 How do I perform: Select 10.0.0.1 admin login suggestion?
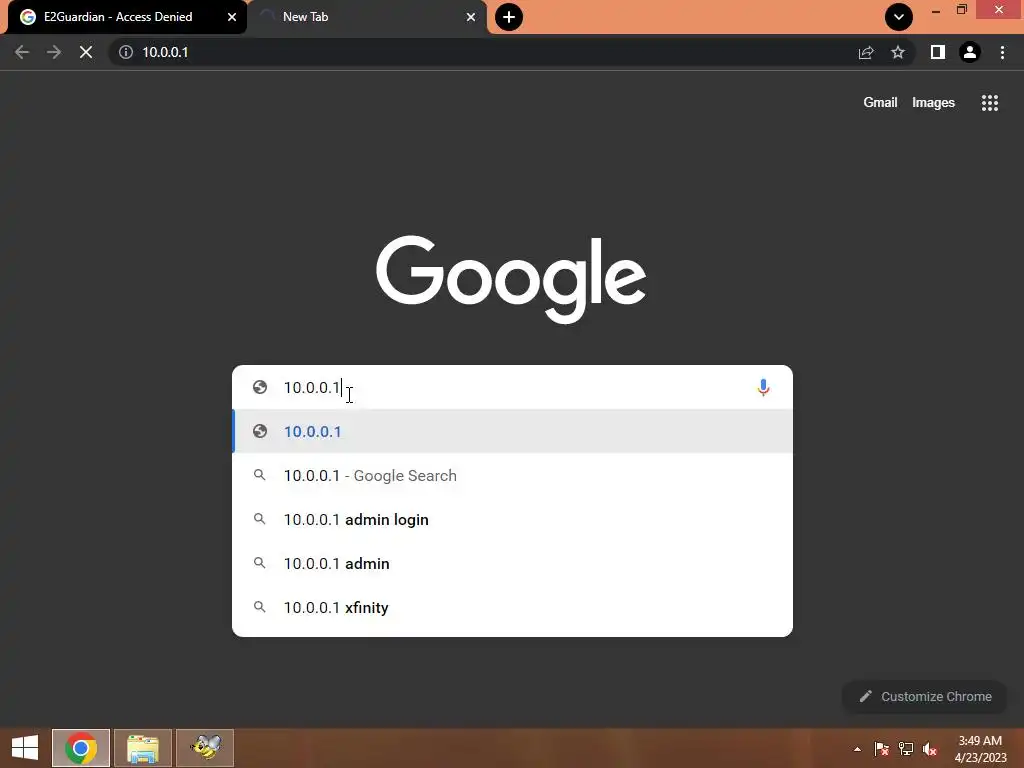[x=512, y=519]
